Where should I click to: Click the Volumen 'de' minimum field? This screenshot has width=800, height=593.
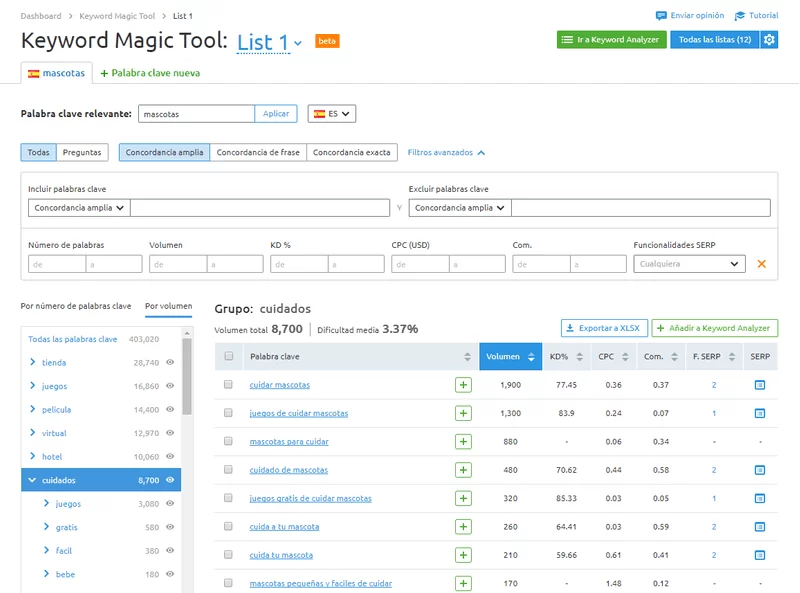(178, 264)
